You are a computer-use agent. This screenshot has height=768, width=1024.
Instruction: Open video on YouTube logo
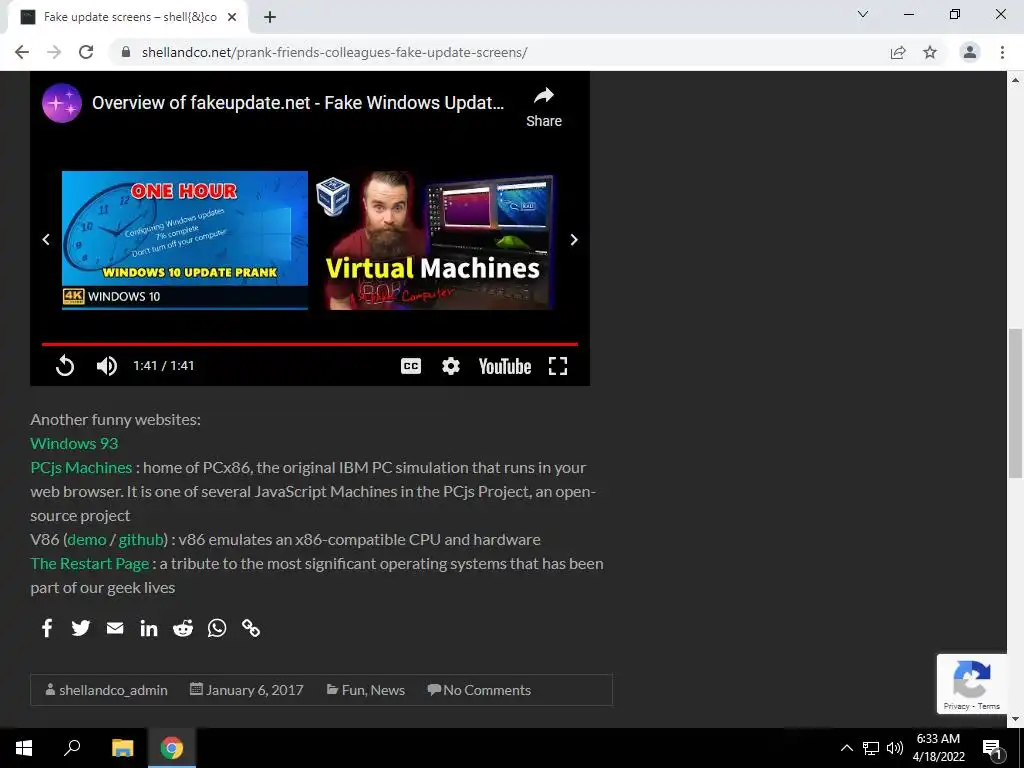(505, 366)
